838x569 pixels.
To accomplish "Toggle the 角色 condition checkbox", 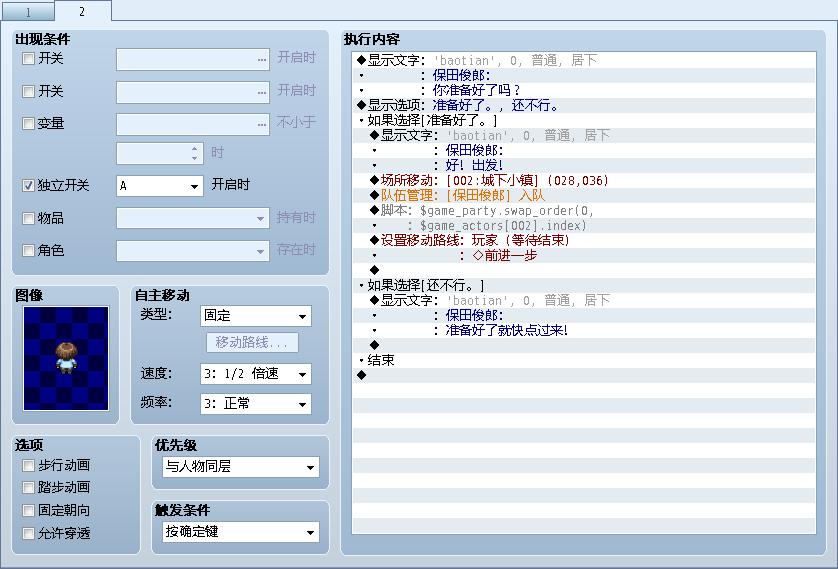I will [28, 250].
